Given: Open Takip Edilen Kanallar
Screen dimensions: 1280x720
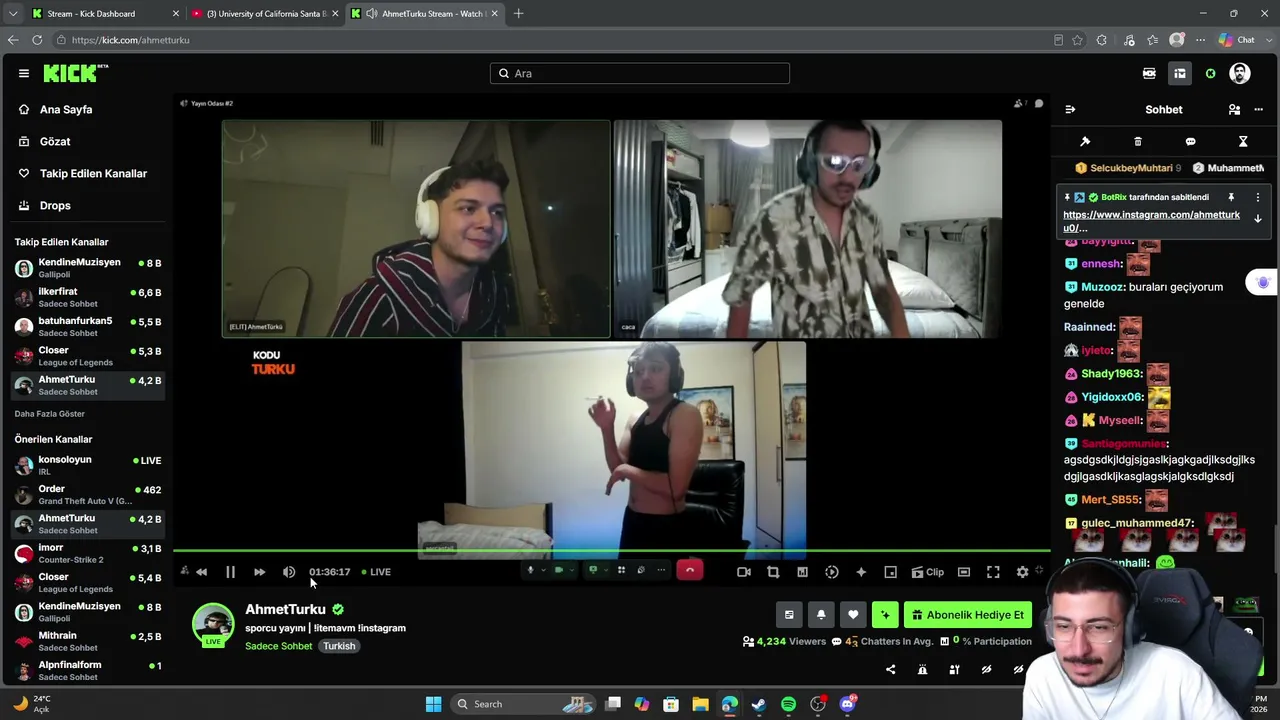Looking at the screenshot, I should click(x=93, y=173).
